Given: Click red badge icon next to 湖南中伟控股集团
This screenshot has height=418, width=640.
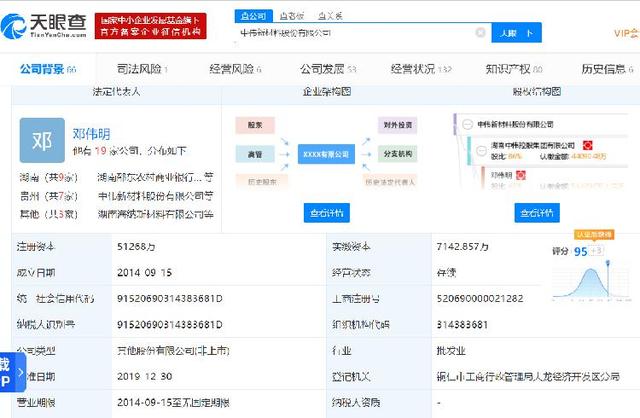Looking at the screenshot, I should tap(587, 145).
